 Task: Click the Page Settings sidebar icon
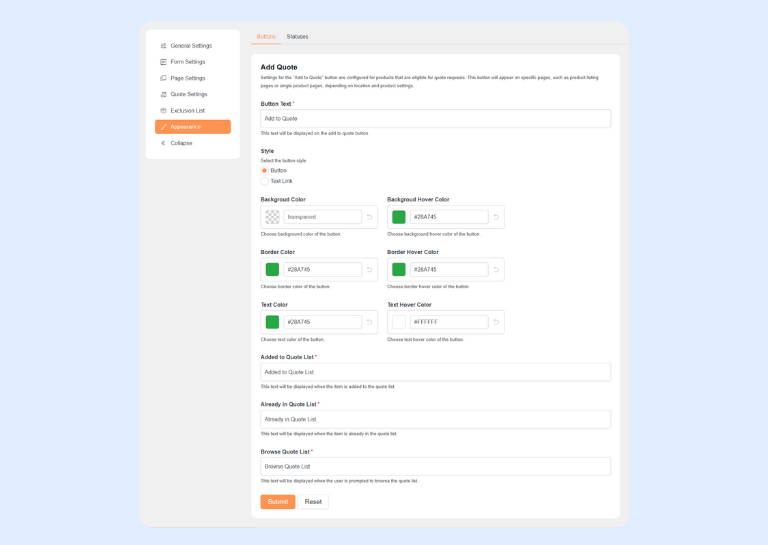point(164,78)
